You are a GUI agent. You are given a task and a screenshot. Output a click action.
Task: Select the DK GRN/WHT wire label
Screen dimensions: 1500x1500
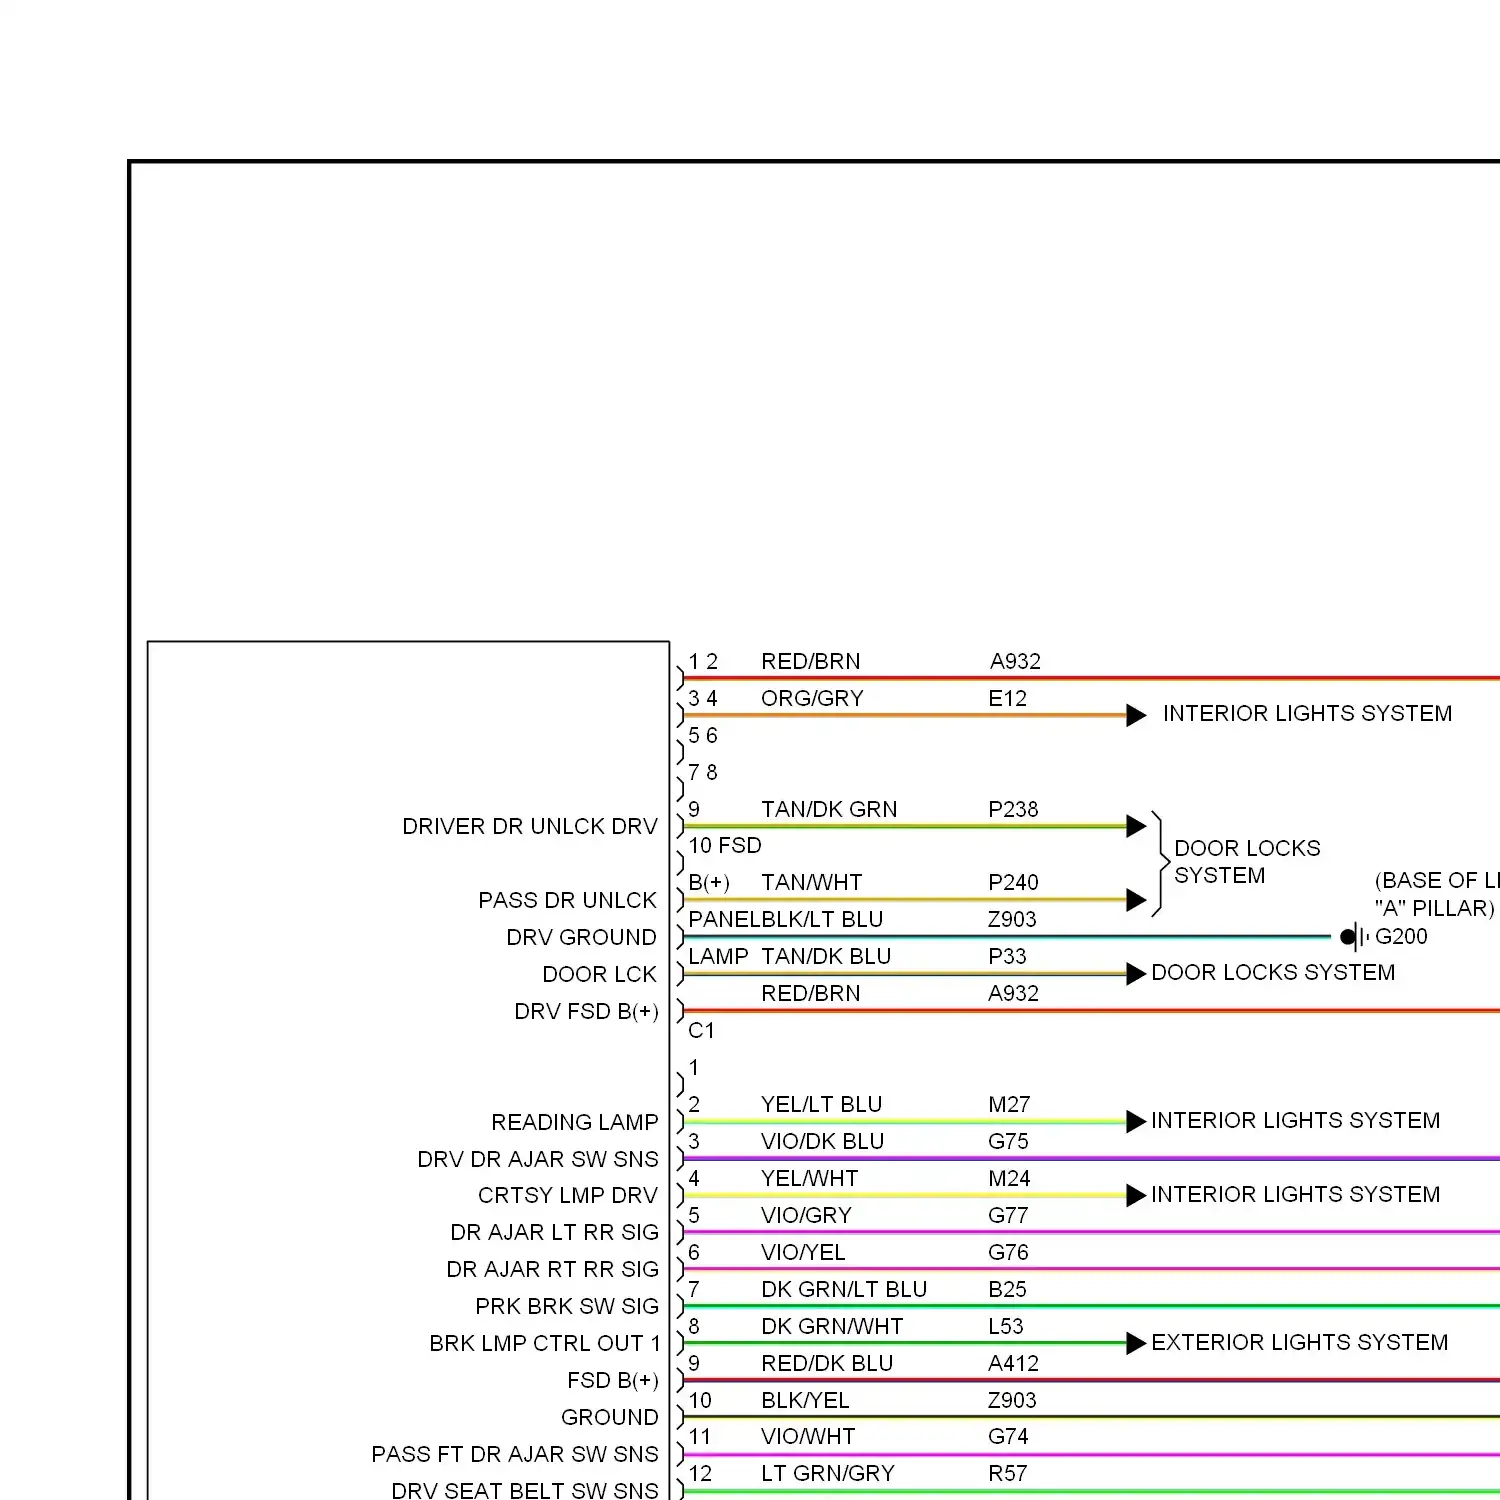point(832,1326)
